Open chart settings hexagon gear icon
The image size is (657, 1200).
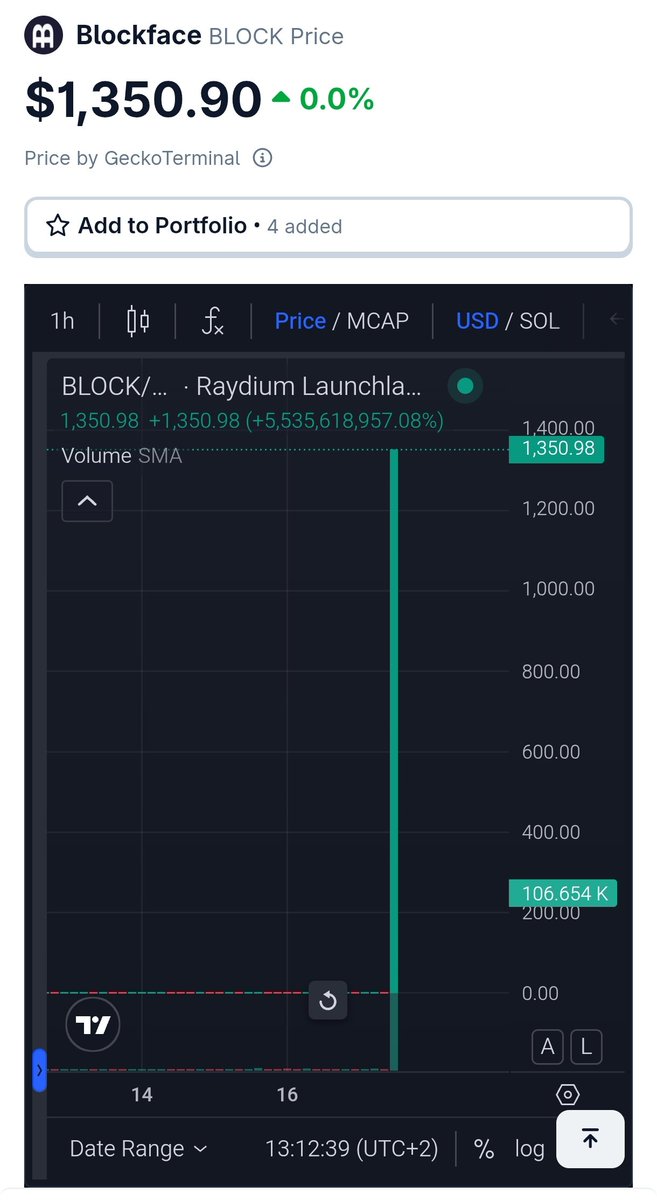tap(567, 1095)
